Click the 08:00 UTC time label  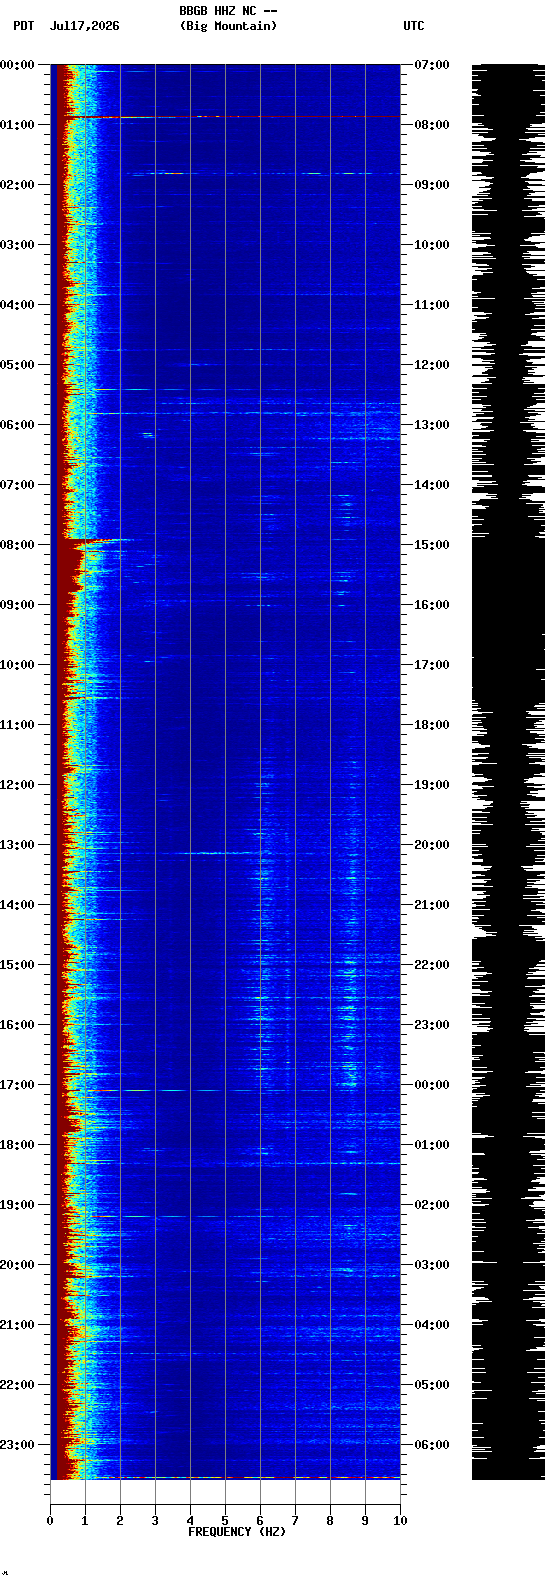coord(431,125)
